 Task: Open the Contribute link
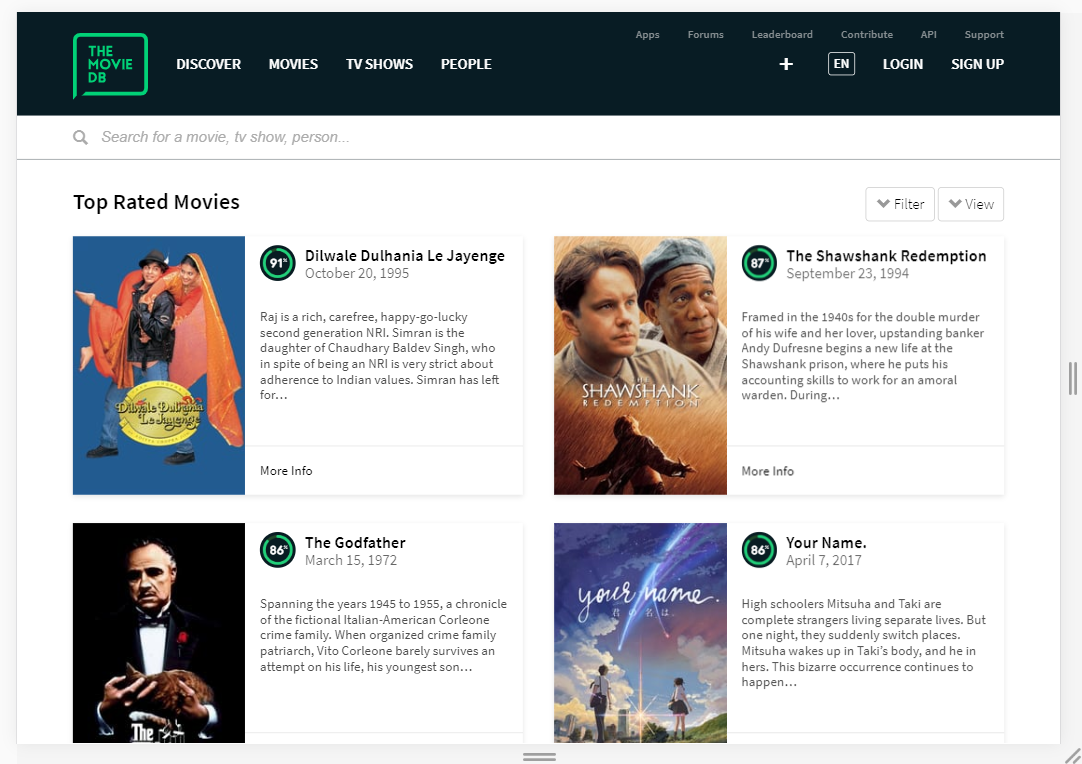[867, 35]
